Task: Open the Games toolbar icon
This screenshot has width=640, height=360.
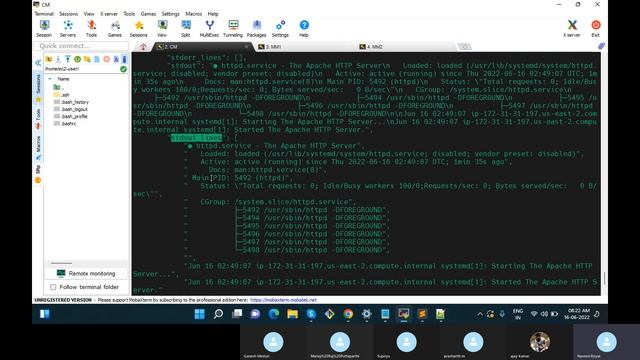Action: 115,29
